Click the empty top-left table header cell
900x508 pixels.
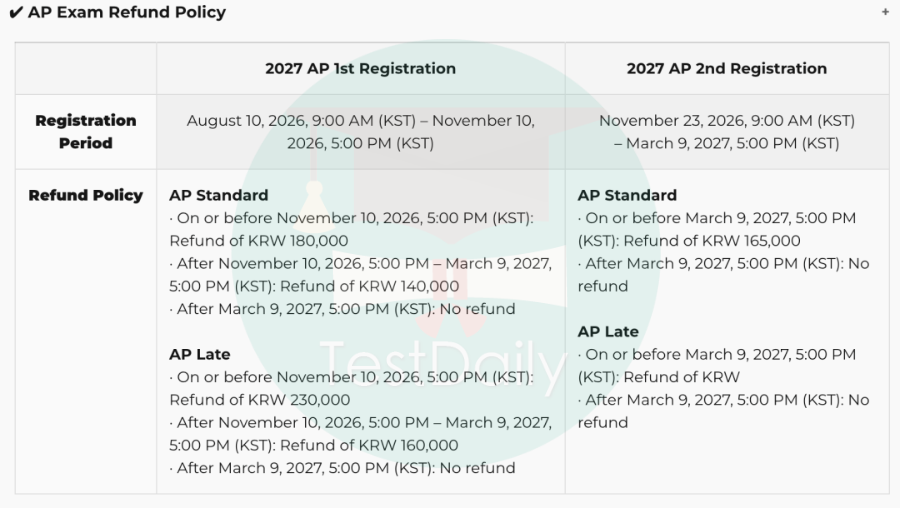(x=86, y=68)
